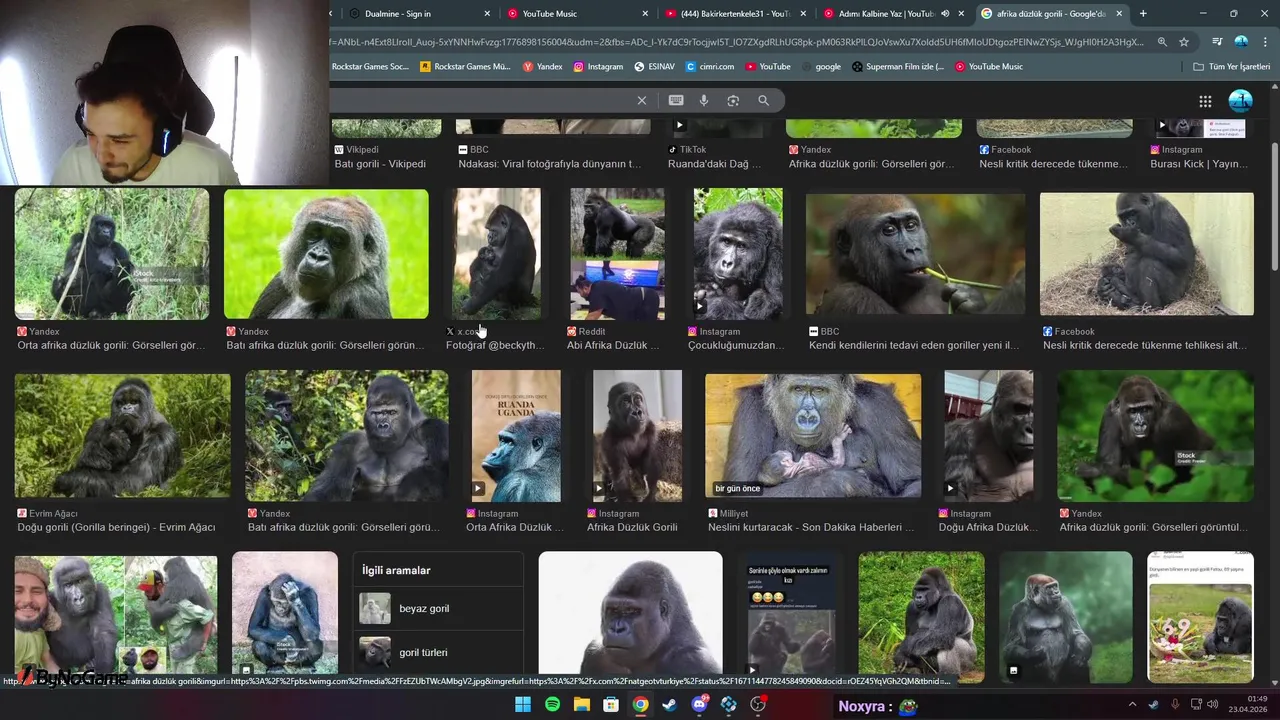Open the google bookmark
The height and width of the screenshot is (720, 1280).
pyautogui.click(x=821, y=67)
